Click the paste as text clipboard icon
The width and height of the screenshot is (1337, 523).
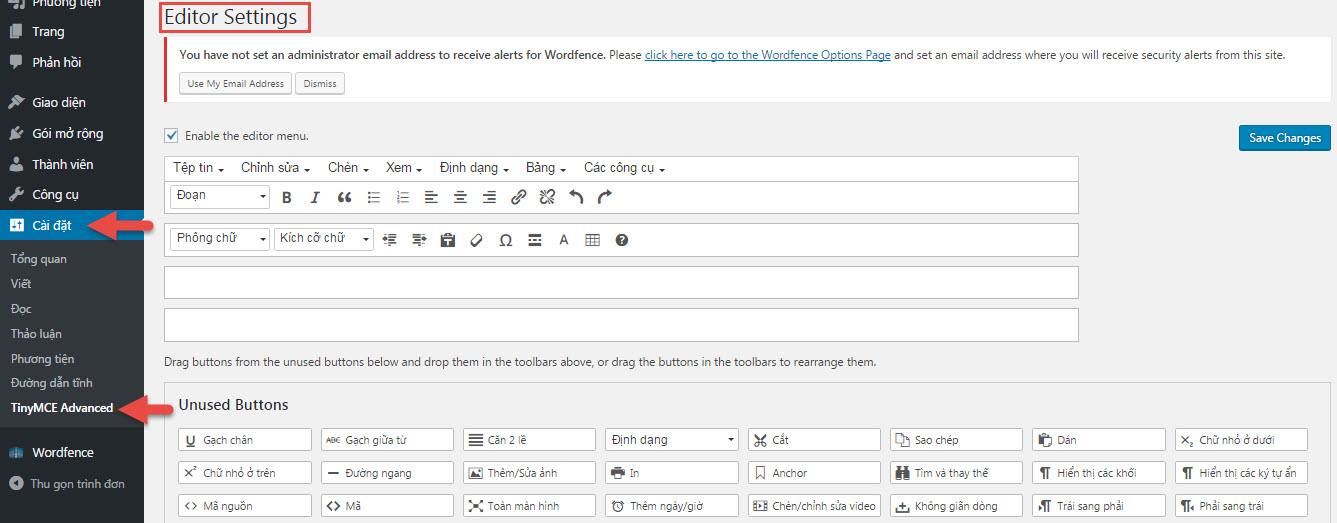click(447, 240)
